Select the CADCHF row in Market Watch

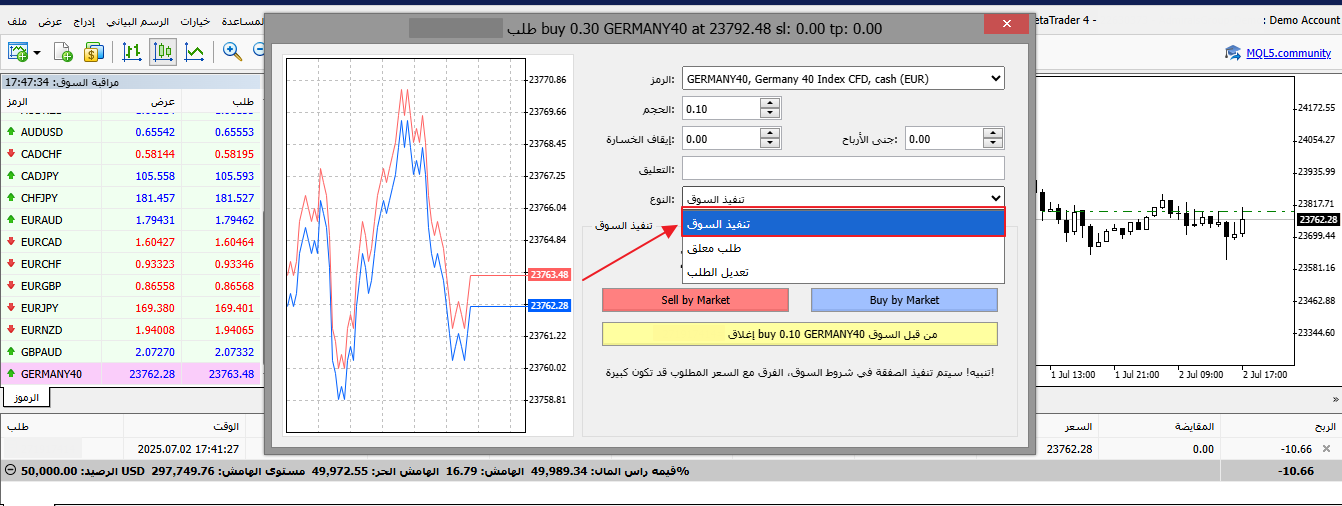(131, 154)
